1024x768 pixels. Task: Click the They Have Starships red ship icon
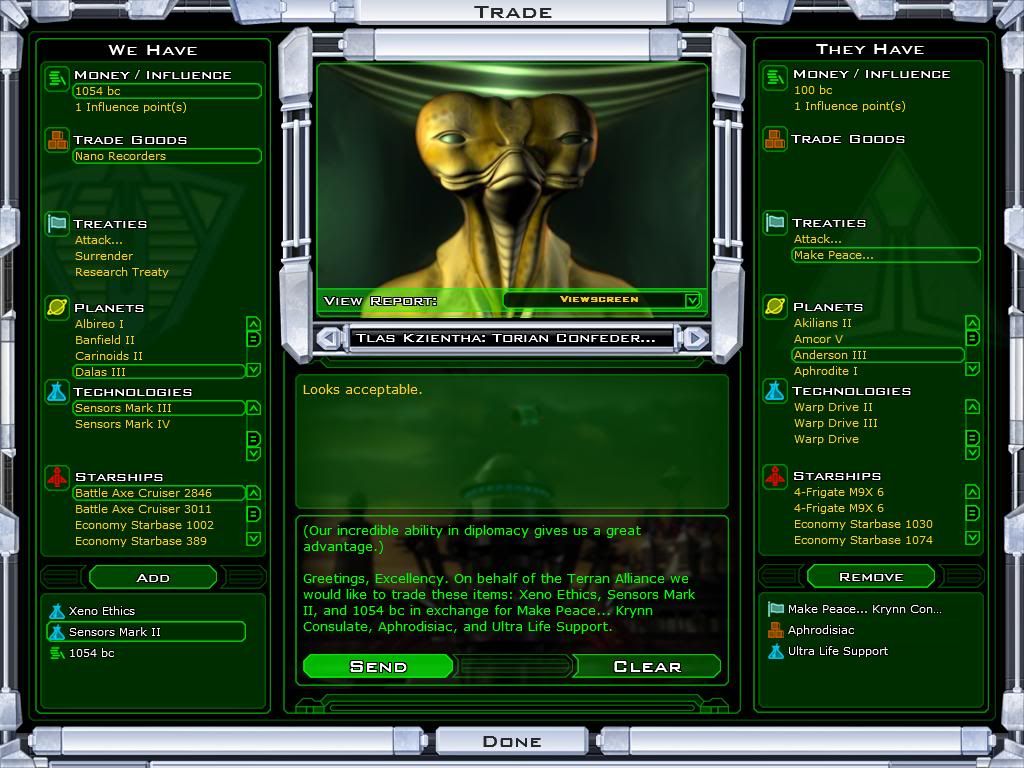point(775,476)
